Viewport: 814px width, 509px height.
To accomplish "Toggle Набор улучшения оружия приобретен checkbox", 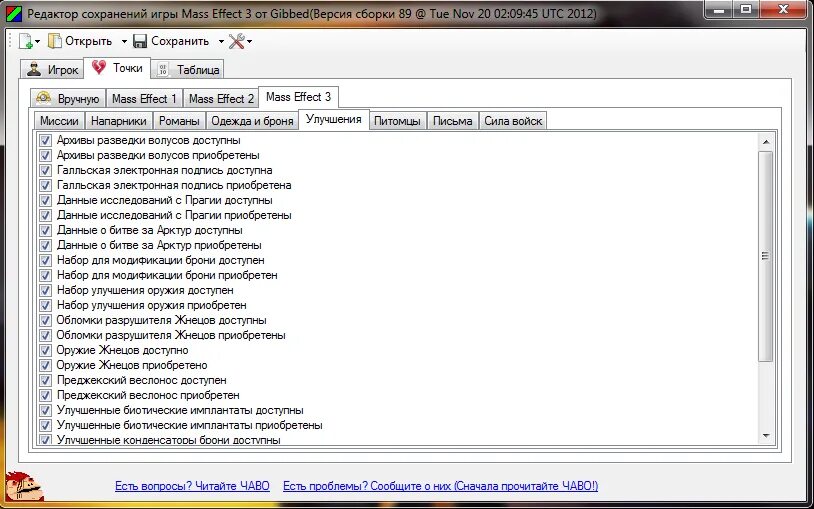I will 46,305.
